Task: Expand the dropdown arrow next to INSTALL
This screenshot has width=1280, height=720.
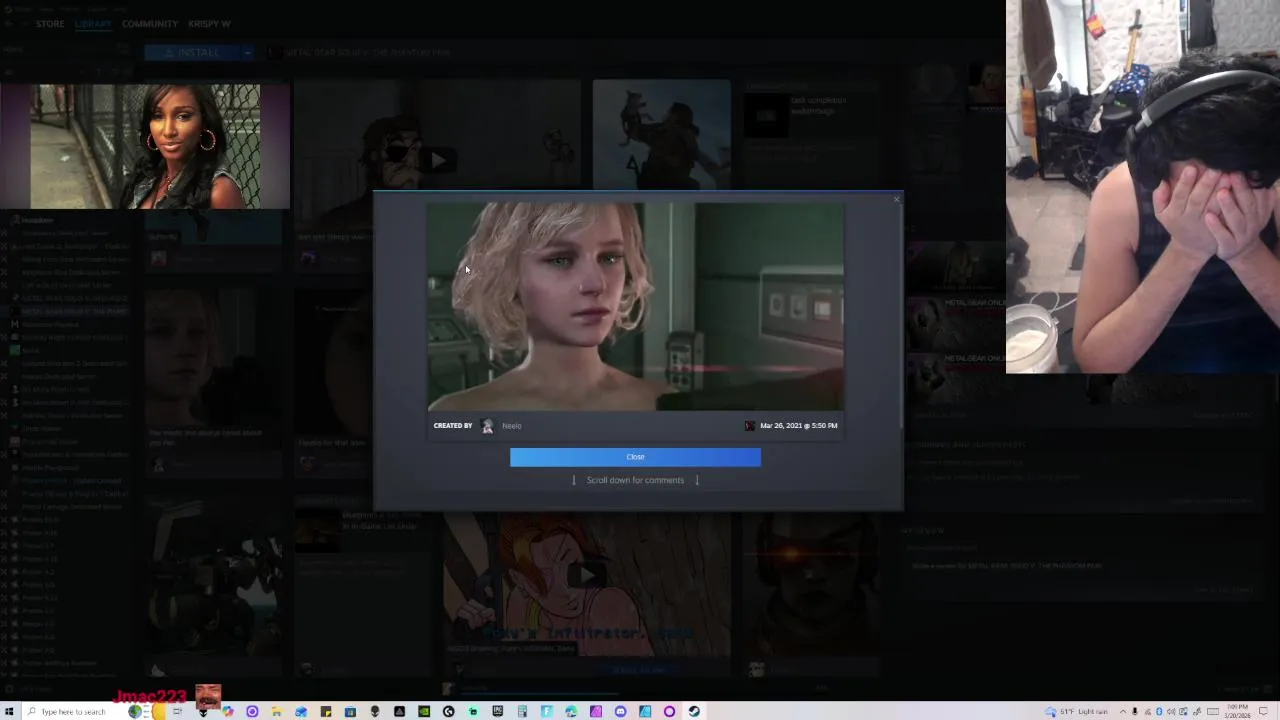Action: click(247, 52)
